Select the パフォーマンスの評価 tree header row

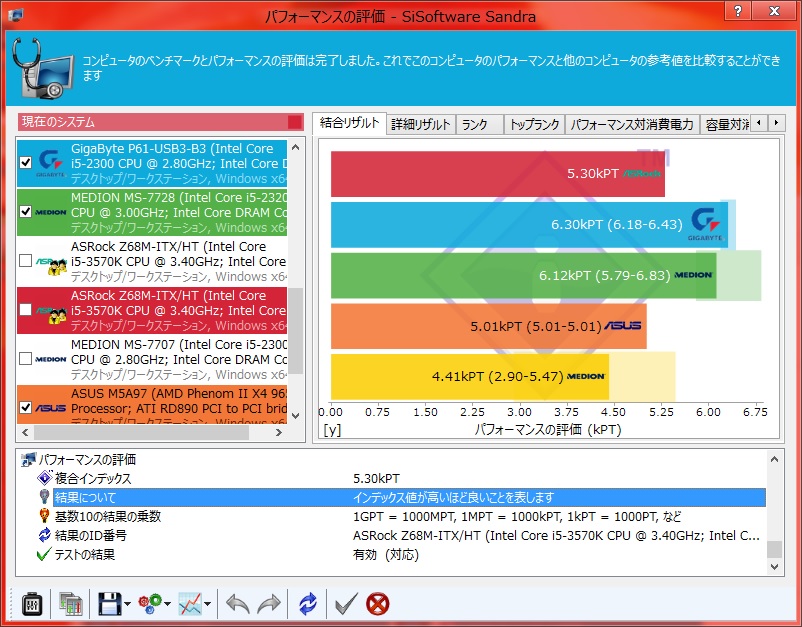tap(391, 459)
